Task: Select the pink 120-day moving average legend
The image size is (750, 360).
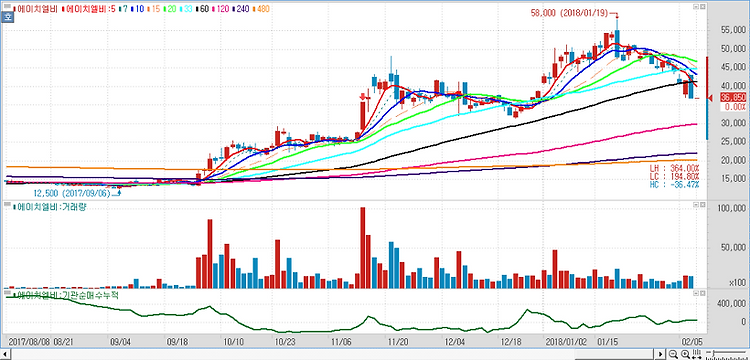Action: tap(221, 9)
